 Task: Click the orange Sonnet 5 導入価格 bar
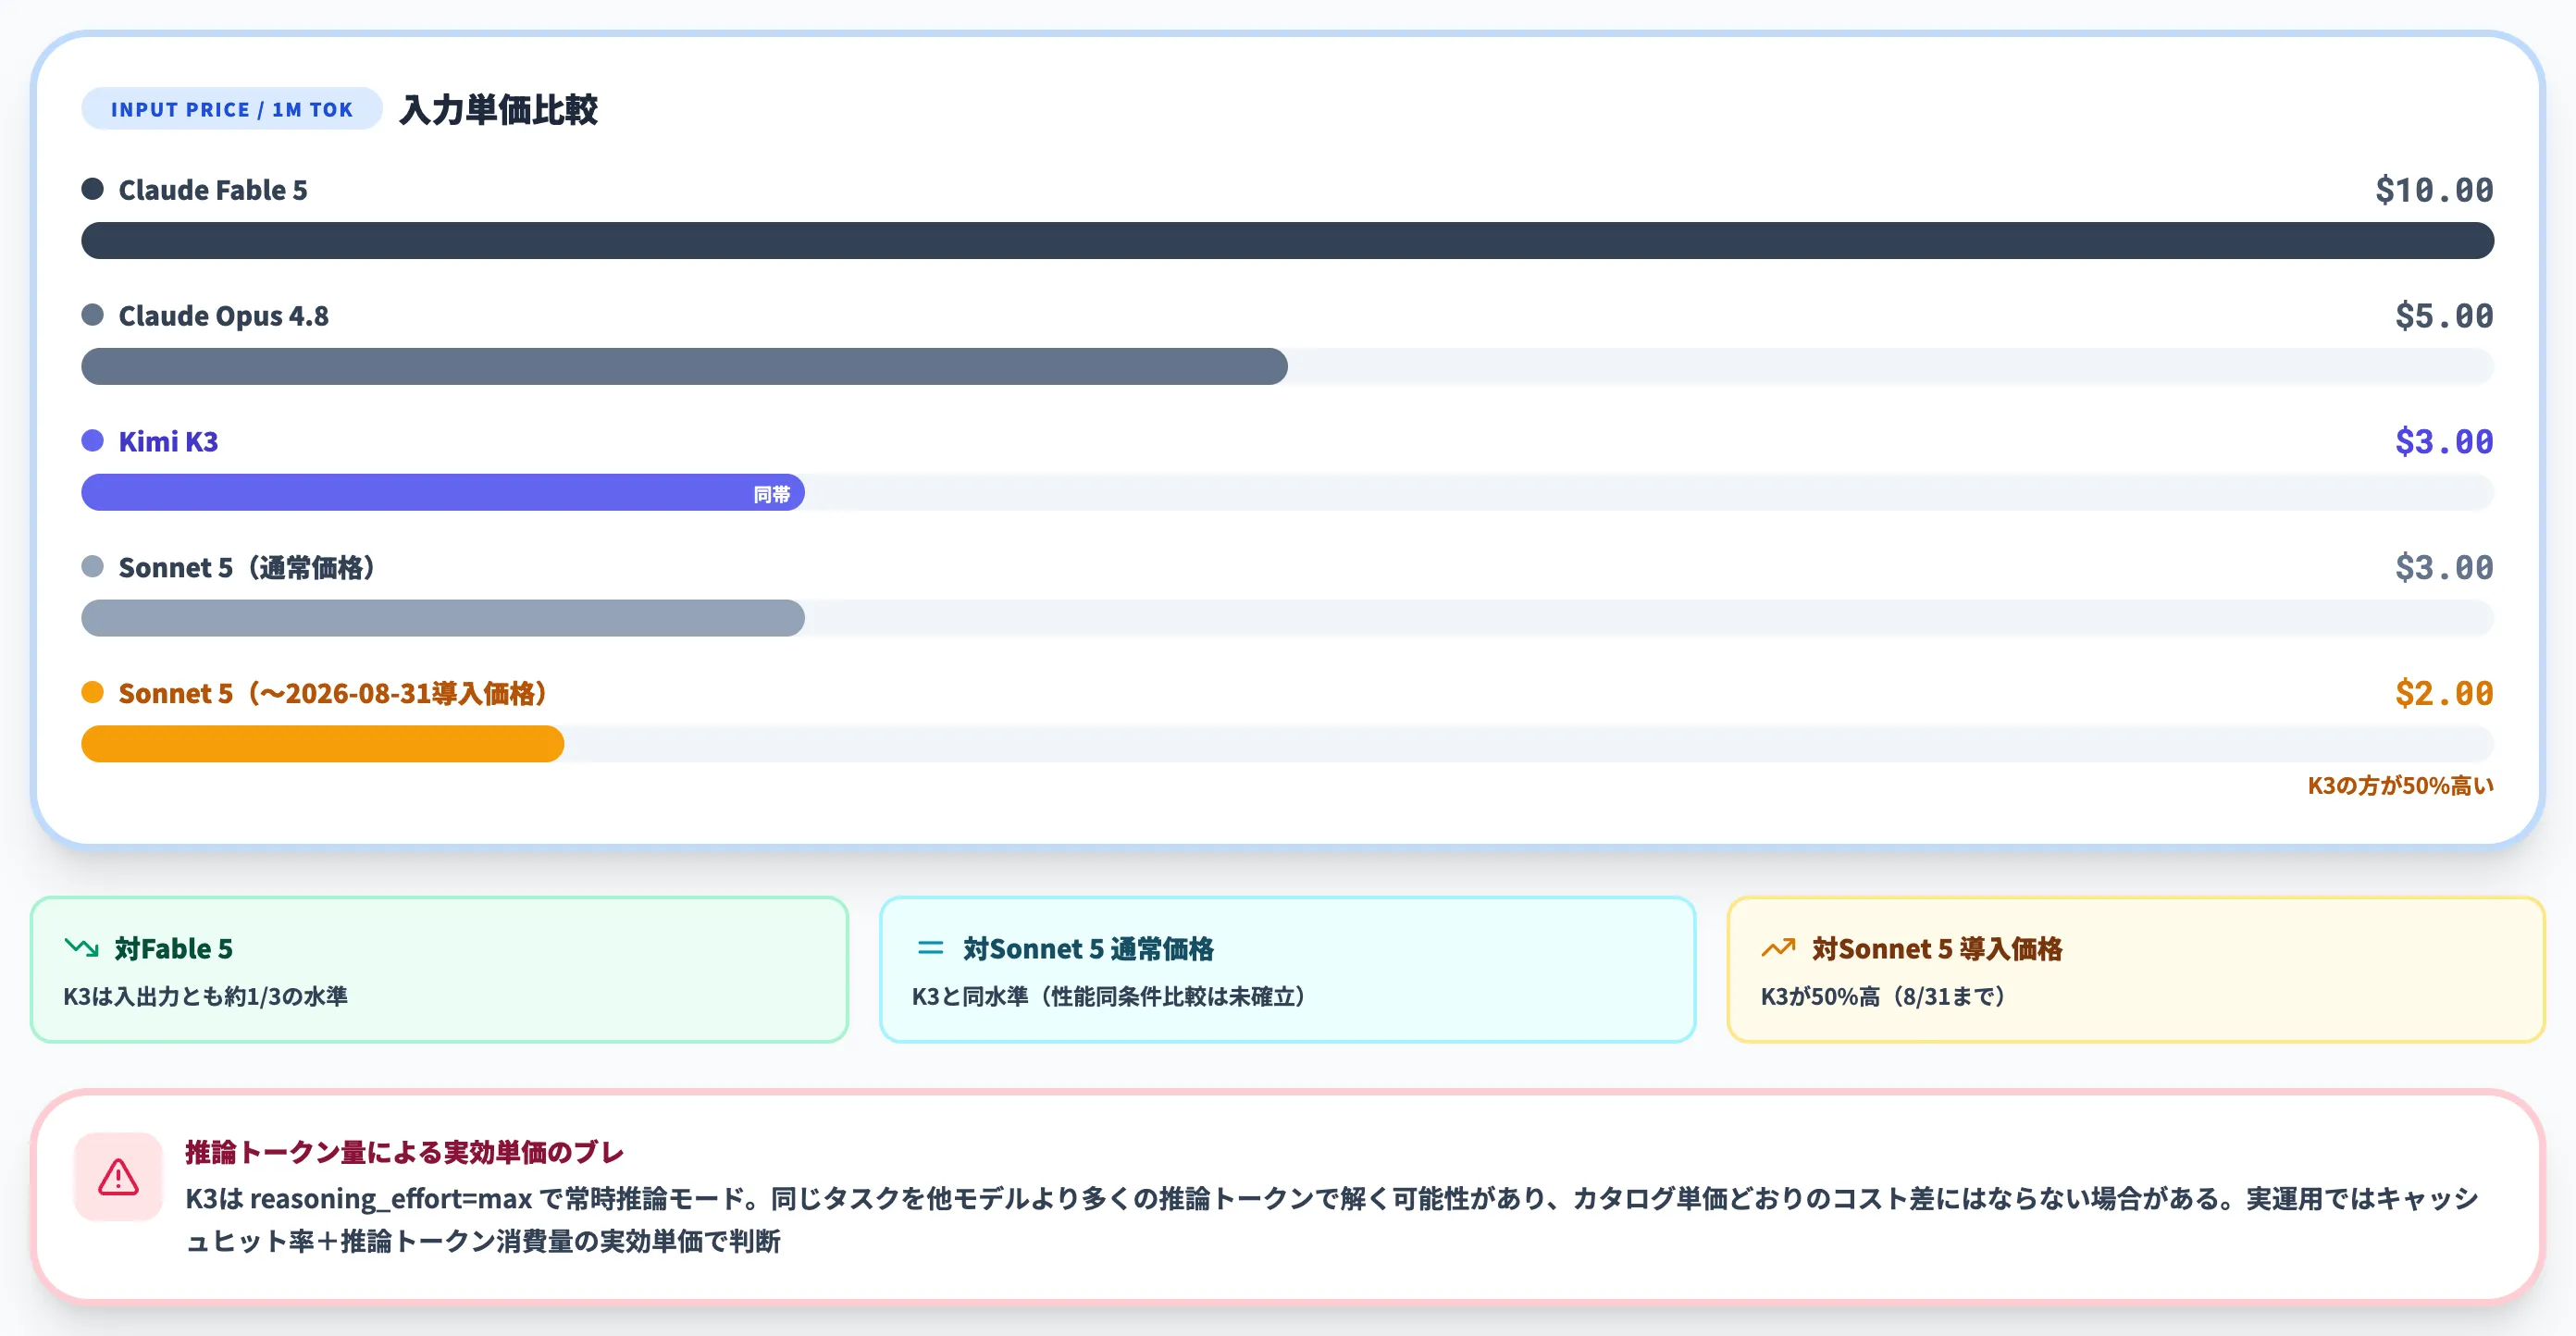tap(323, 744)
